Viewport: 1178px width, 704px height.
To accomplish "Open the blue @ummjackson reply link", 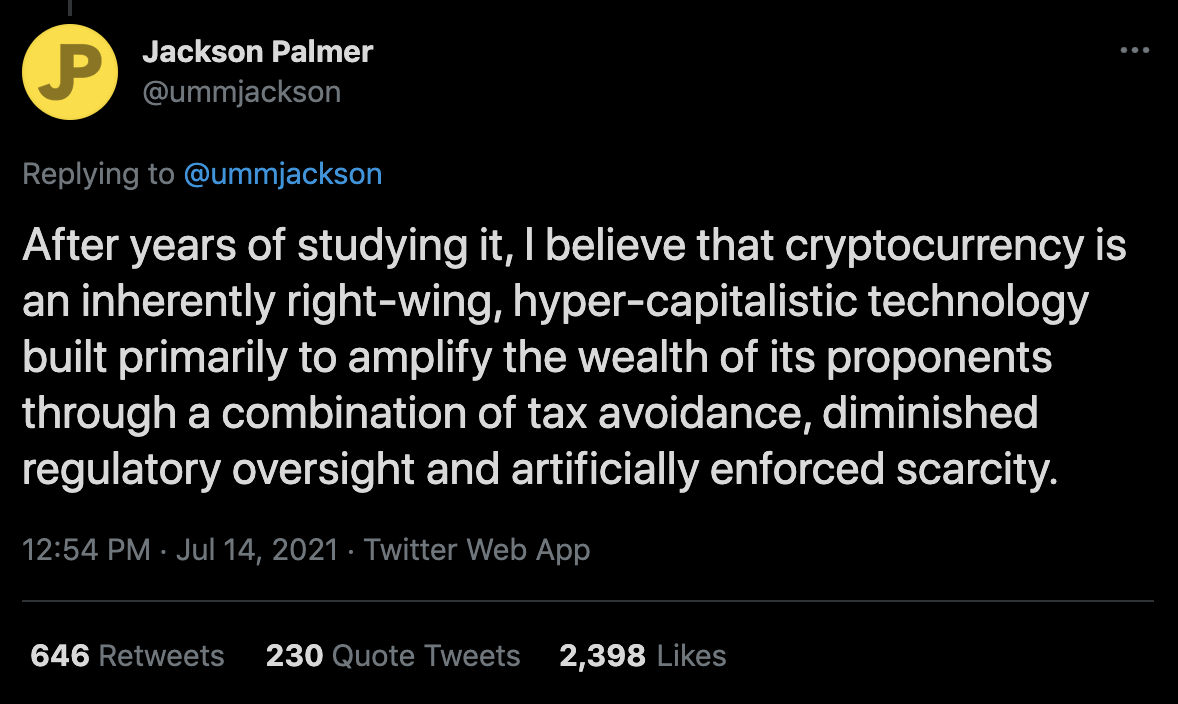I will coord(283,174).
